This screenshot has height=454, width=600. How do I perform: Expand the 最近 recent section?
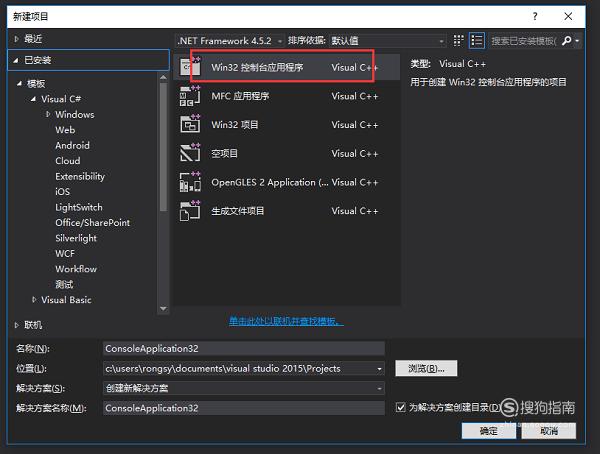tap(16, 39)
